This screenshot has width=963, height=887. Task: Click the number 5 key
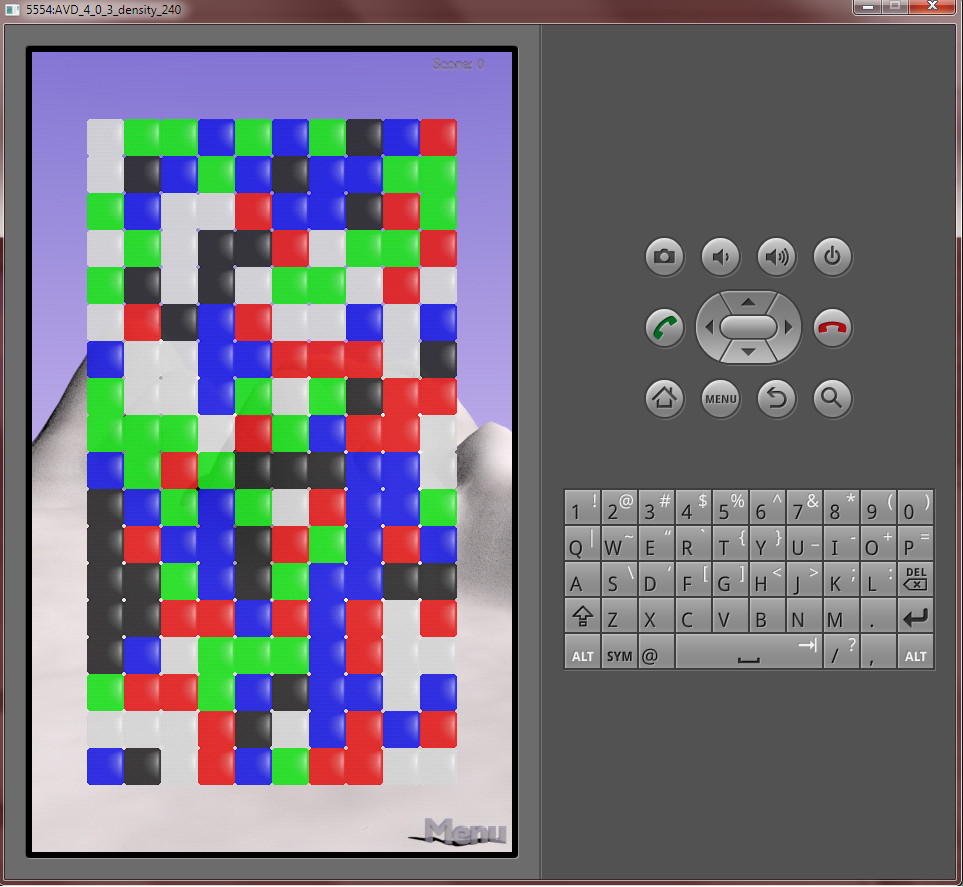730,507
